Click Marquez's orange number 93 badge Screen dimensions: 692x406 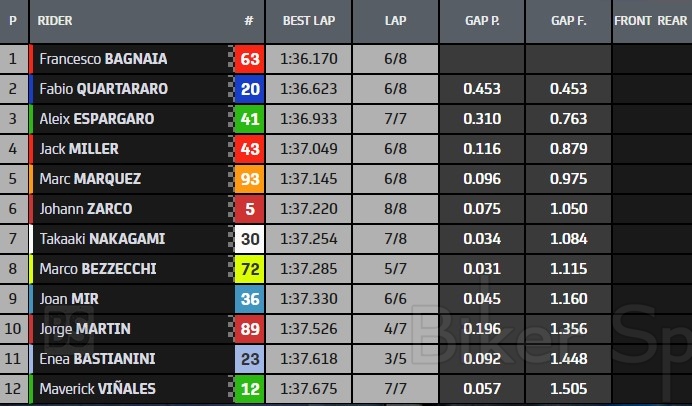pos(250,179)
